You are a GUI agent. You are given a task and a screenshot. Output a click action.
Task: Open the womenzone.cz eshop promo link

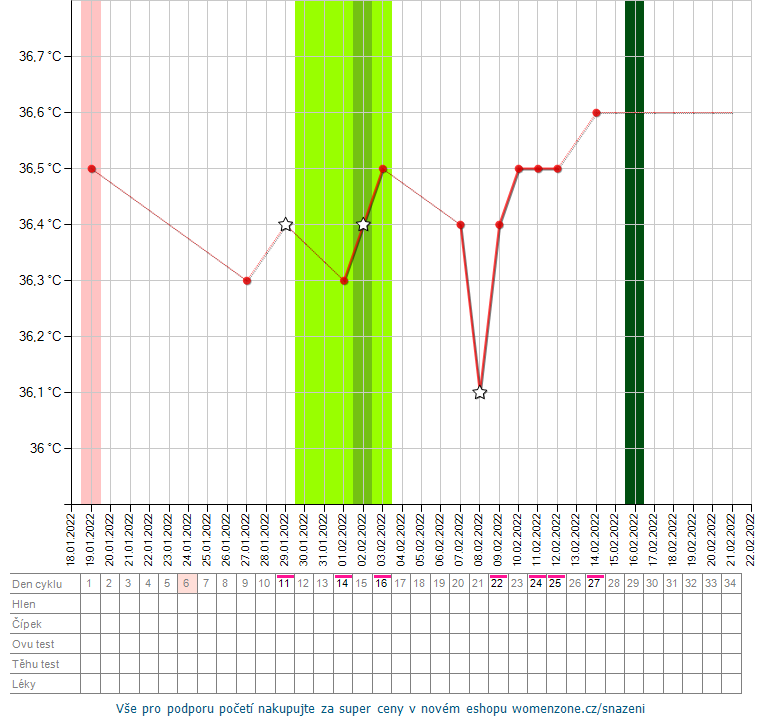tap(380, 708)
